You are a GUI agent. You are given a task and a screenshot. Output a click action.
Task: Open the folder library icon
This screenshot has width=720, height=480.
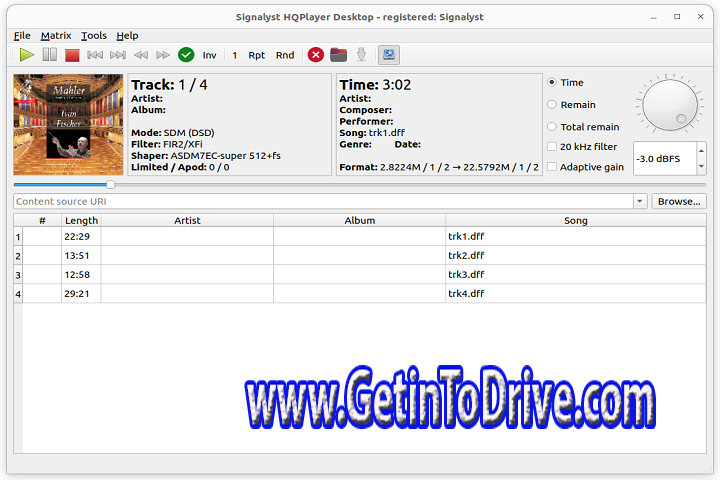[338, 55]
